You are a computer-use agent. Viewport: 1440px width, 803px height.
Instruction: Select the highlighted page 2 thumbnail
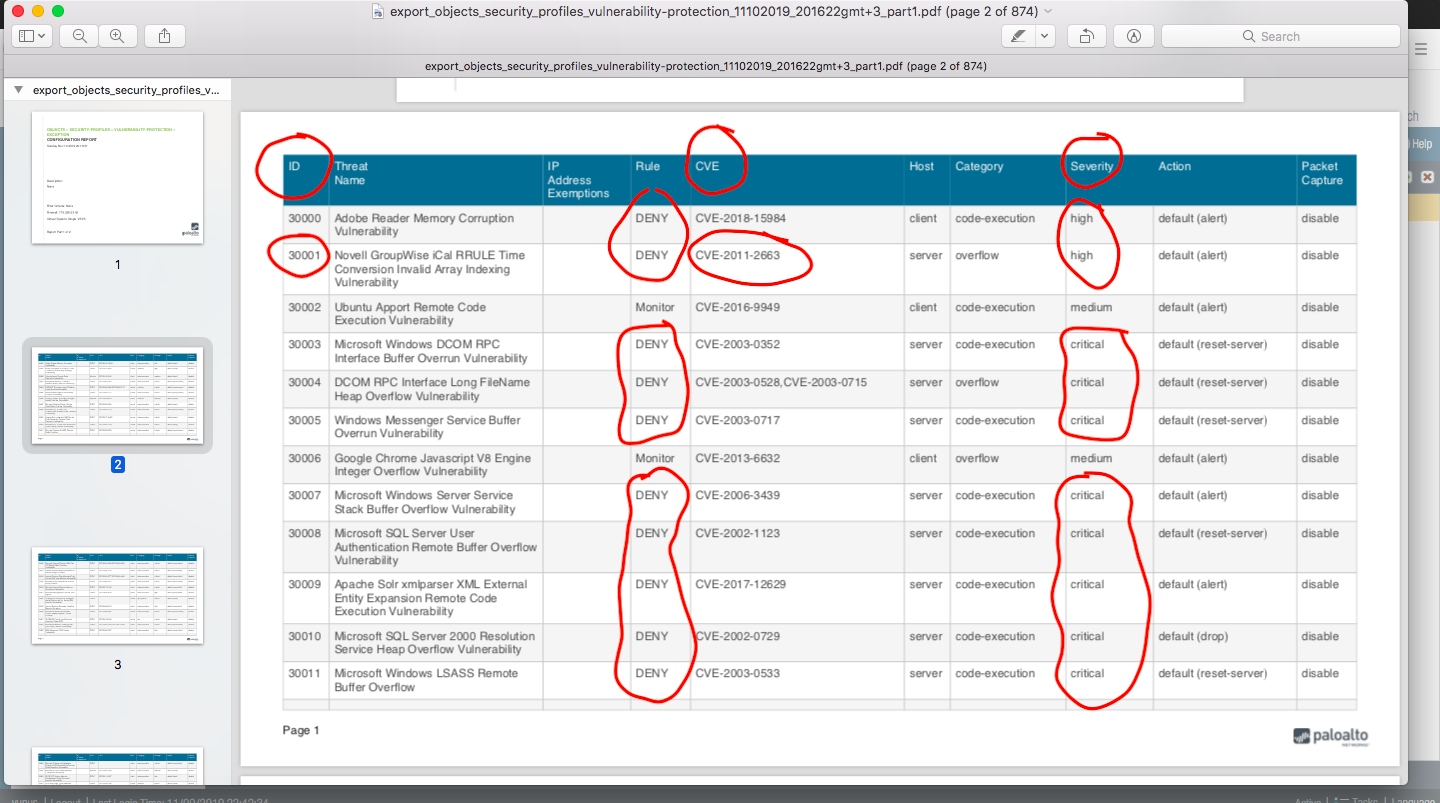(117, 395)
